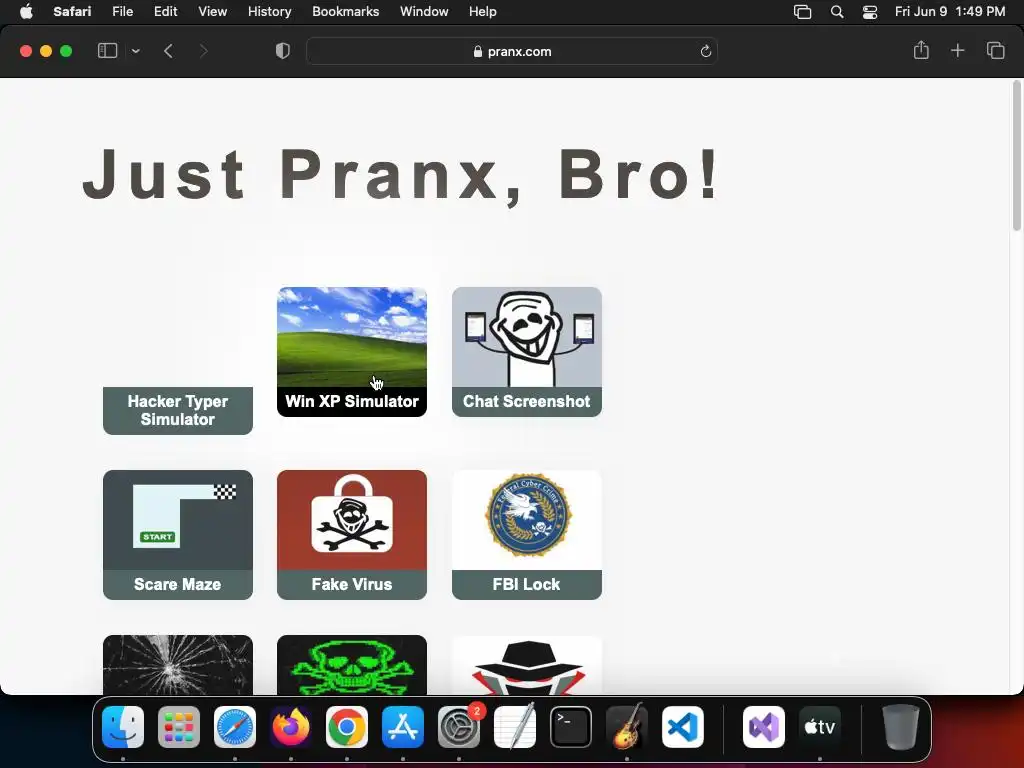The height and width of the screenshot is (768, 1024).
Task: Open the Window menu
Action: (x=424, y=12)
